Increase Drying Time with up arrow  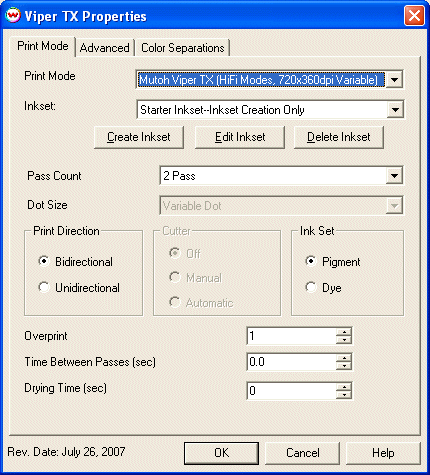click(344, 387)
